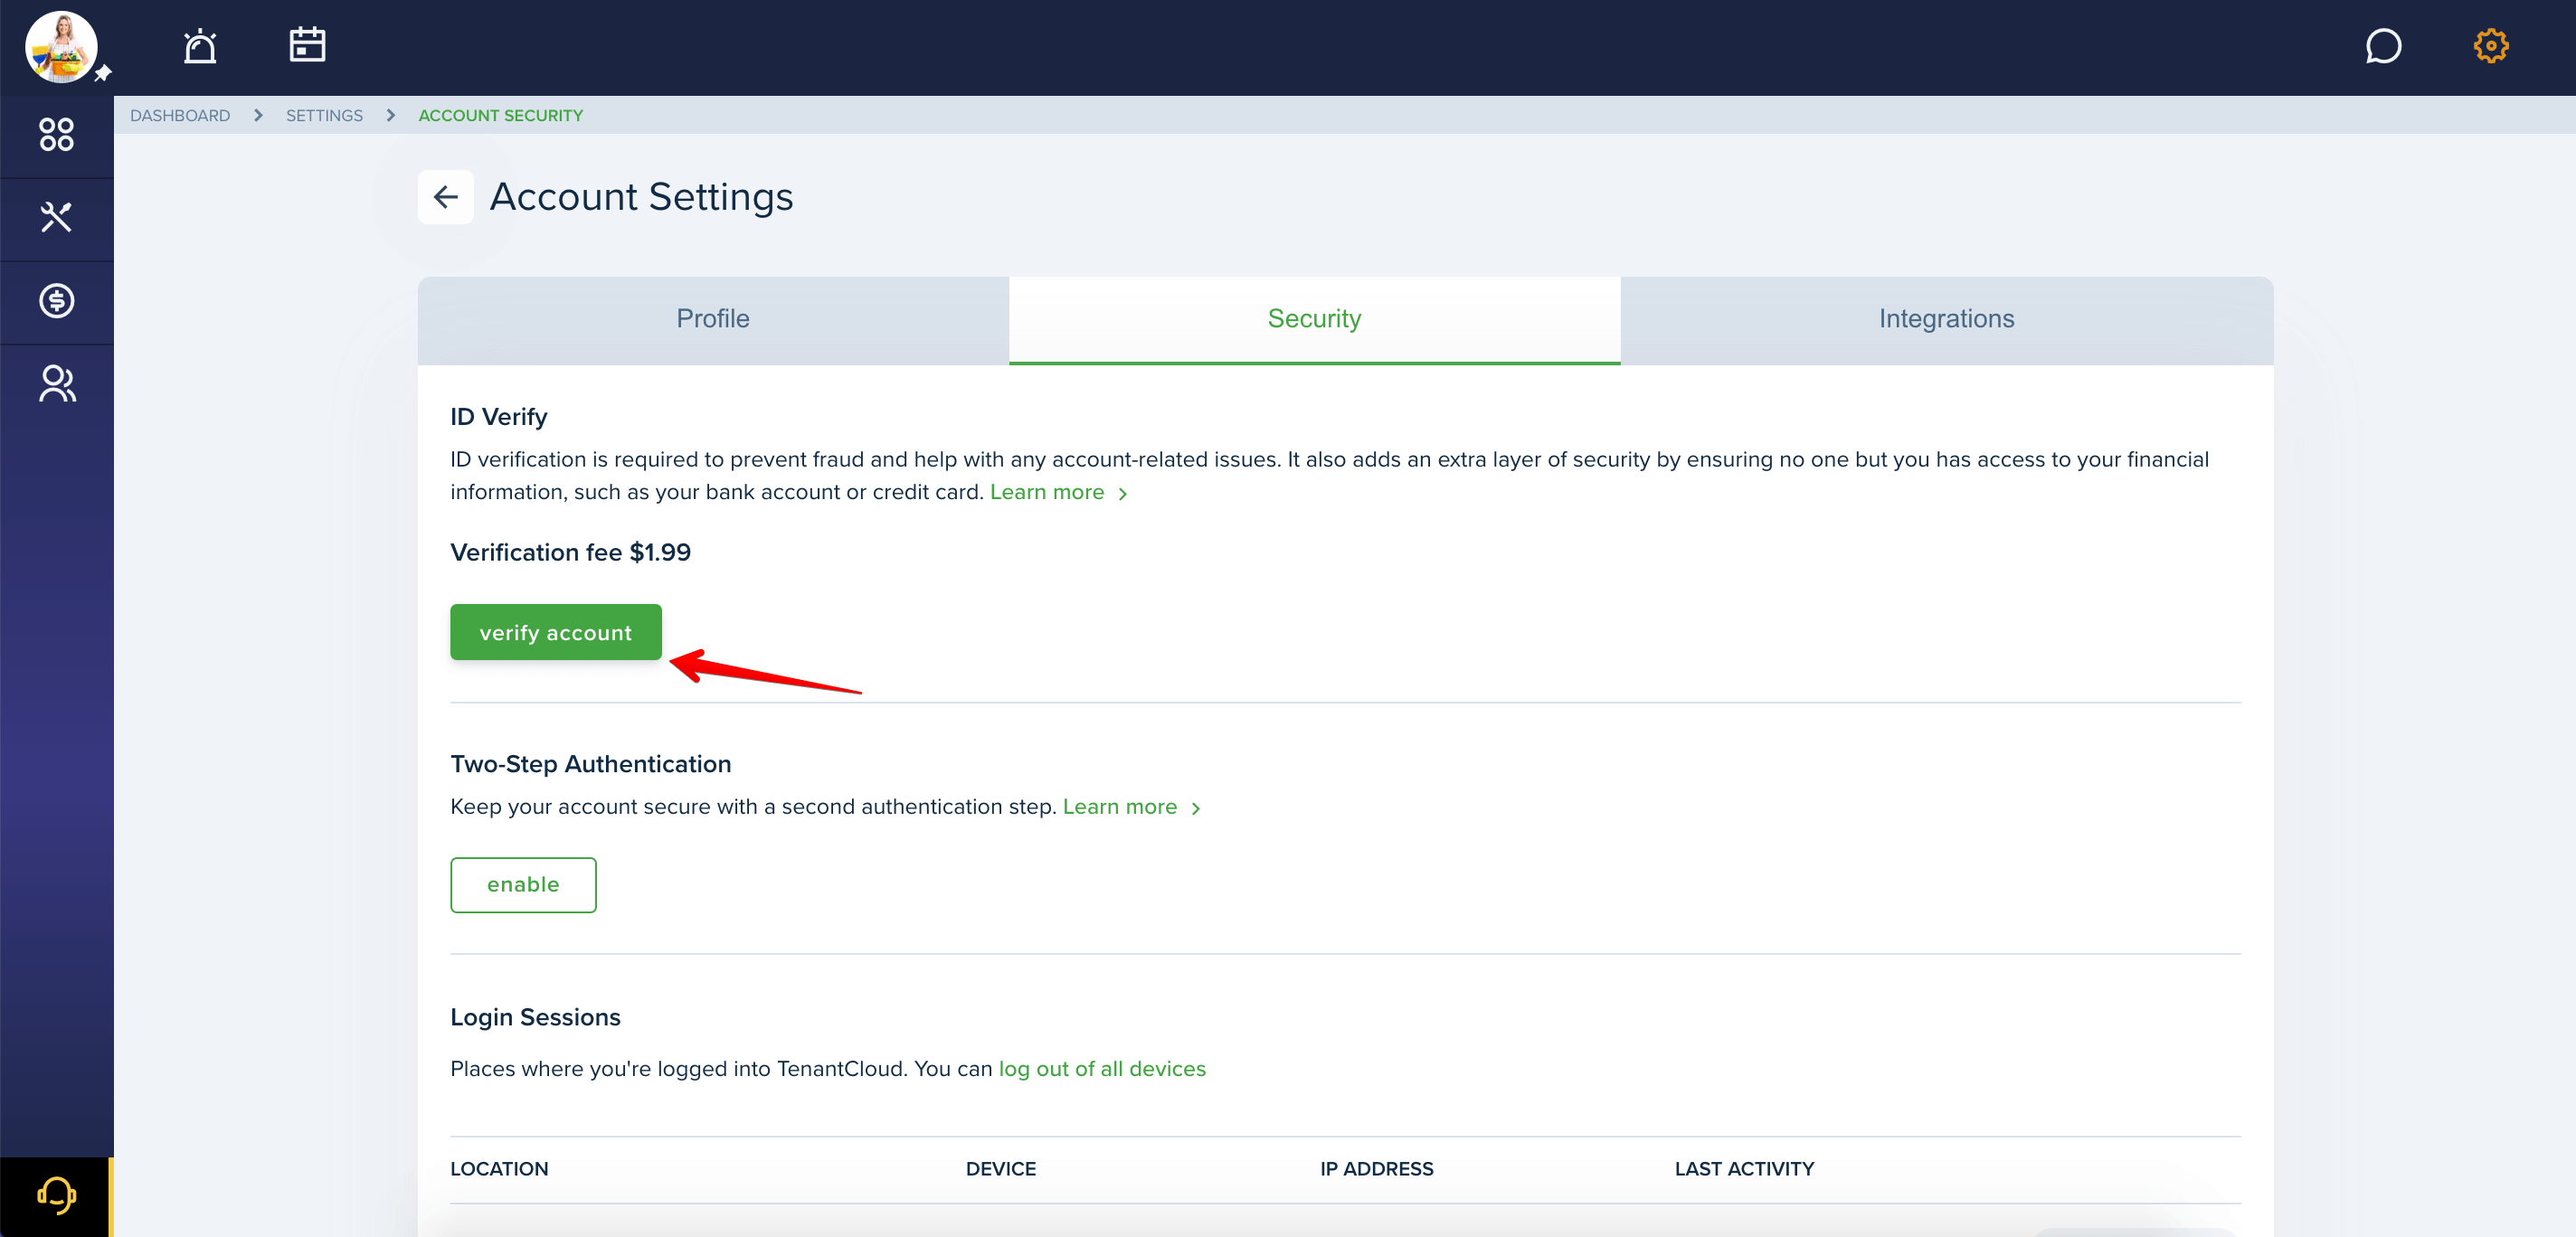Screen dimensions: 2576x1237
Task: Open the messages chat bubble icon
Action: tap(2383, 46)
